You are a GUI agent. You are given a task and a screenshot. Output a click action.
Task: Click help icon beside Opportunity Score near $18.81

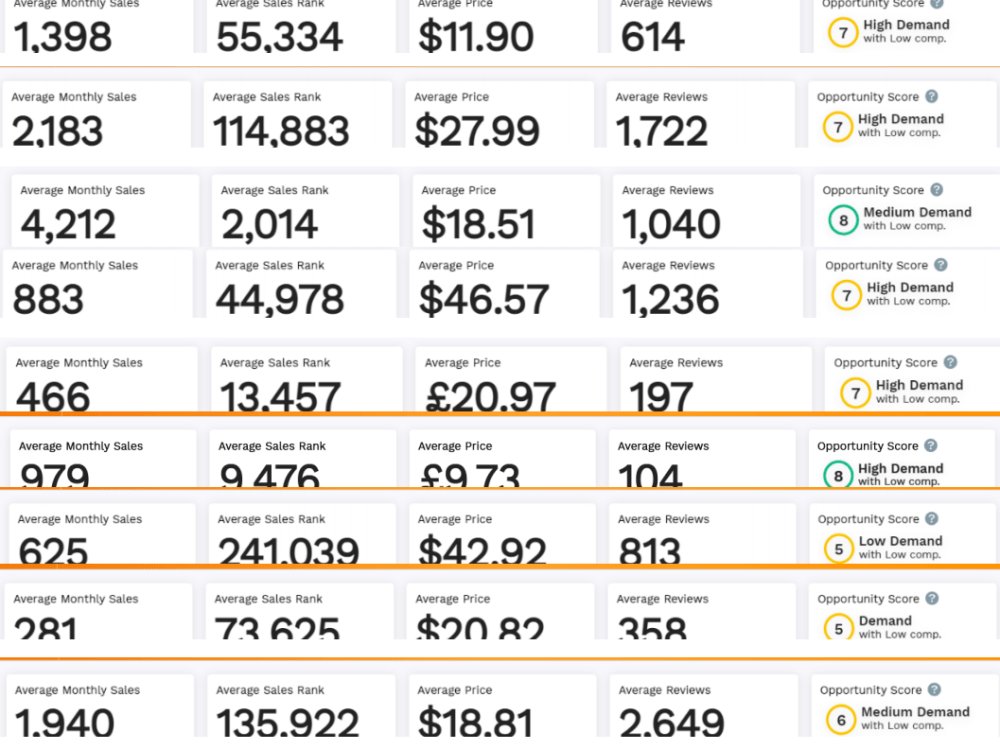(x=934, y=689)
